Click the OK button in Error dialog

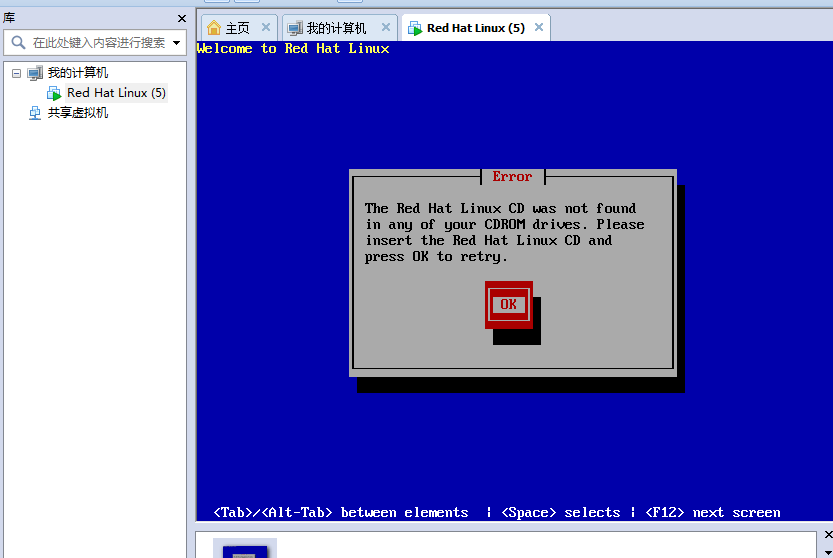coord(508,305)
